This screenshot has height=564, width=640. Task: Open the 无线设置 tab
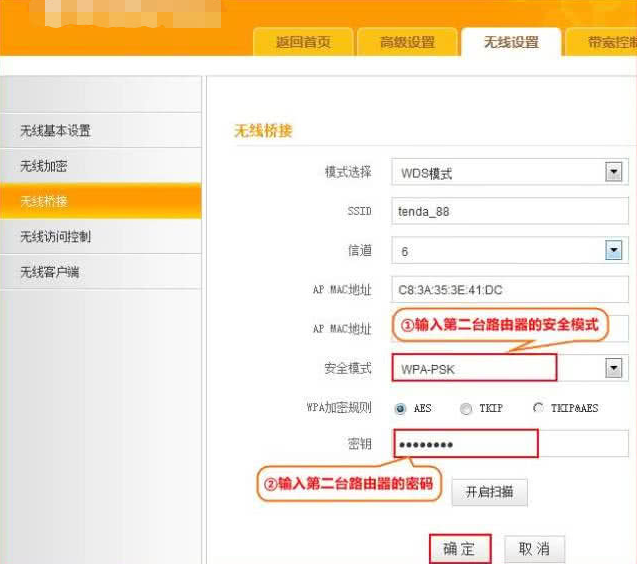click(x=511, y=42)
